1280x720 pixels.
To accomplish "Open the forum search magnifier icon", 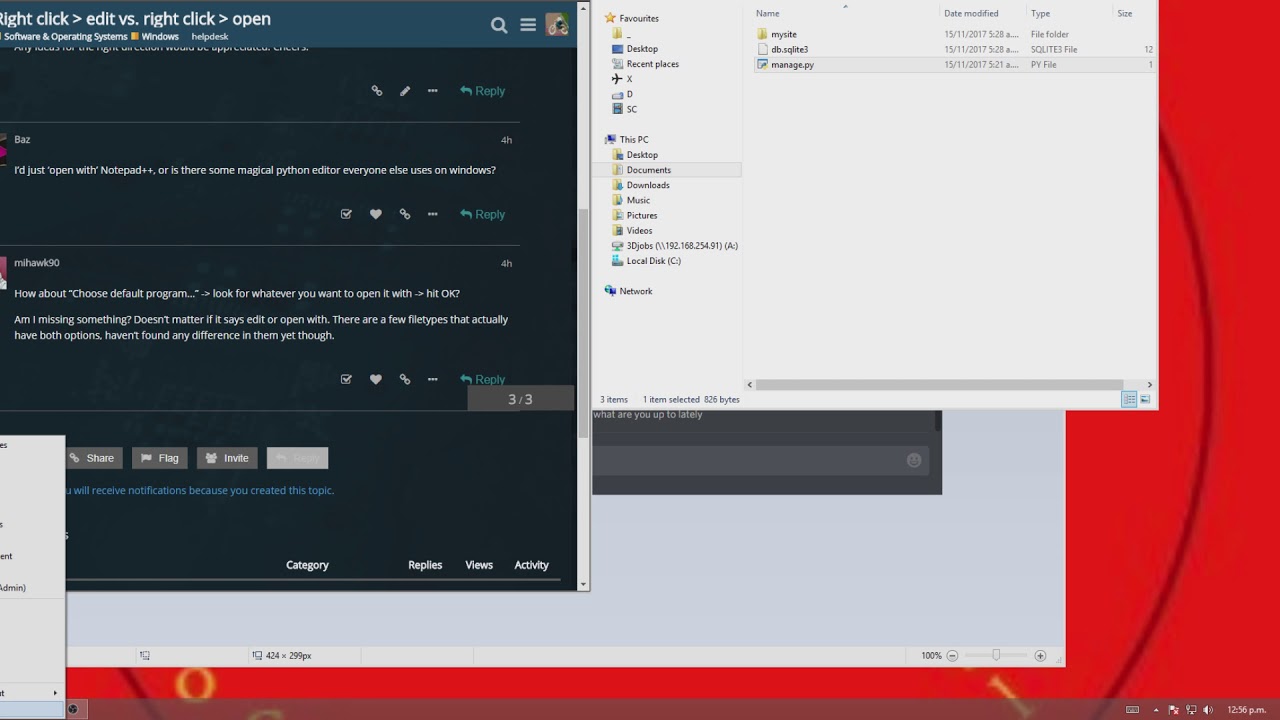I will (499, 25).
